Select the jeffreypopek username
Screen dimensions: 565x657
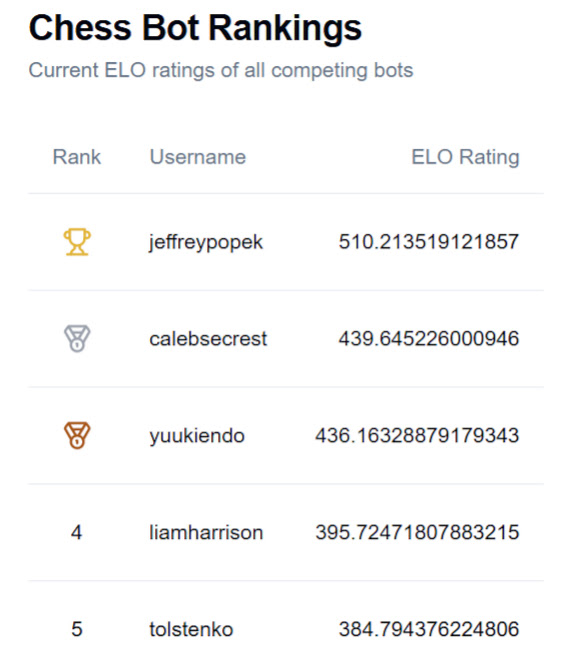click(206, 243)
